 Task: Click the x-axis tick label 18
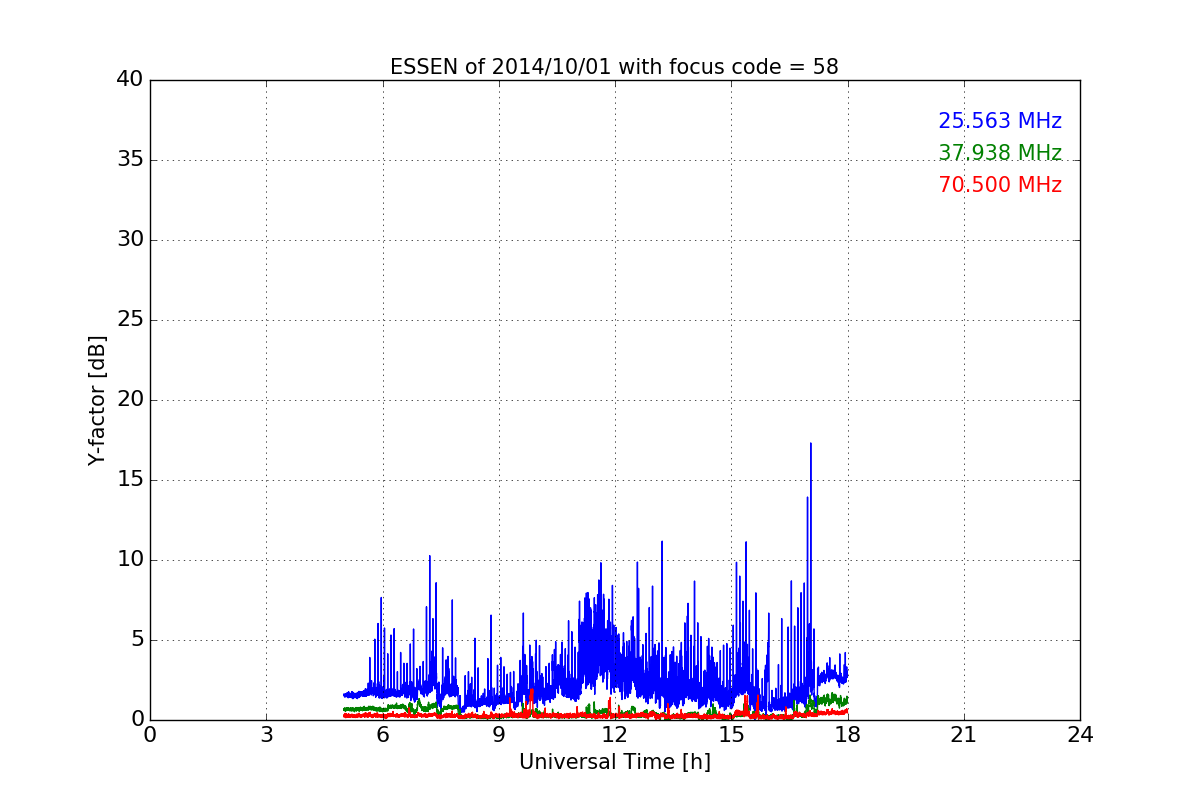tap(848, 735)
